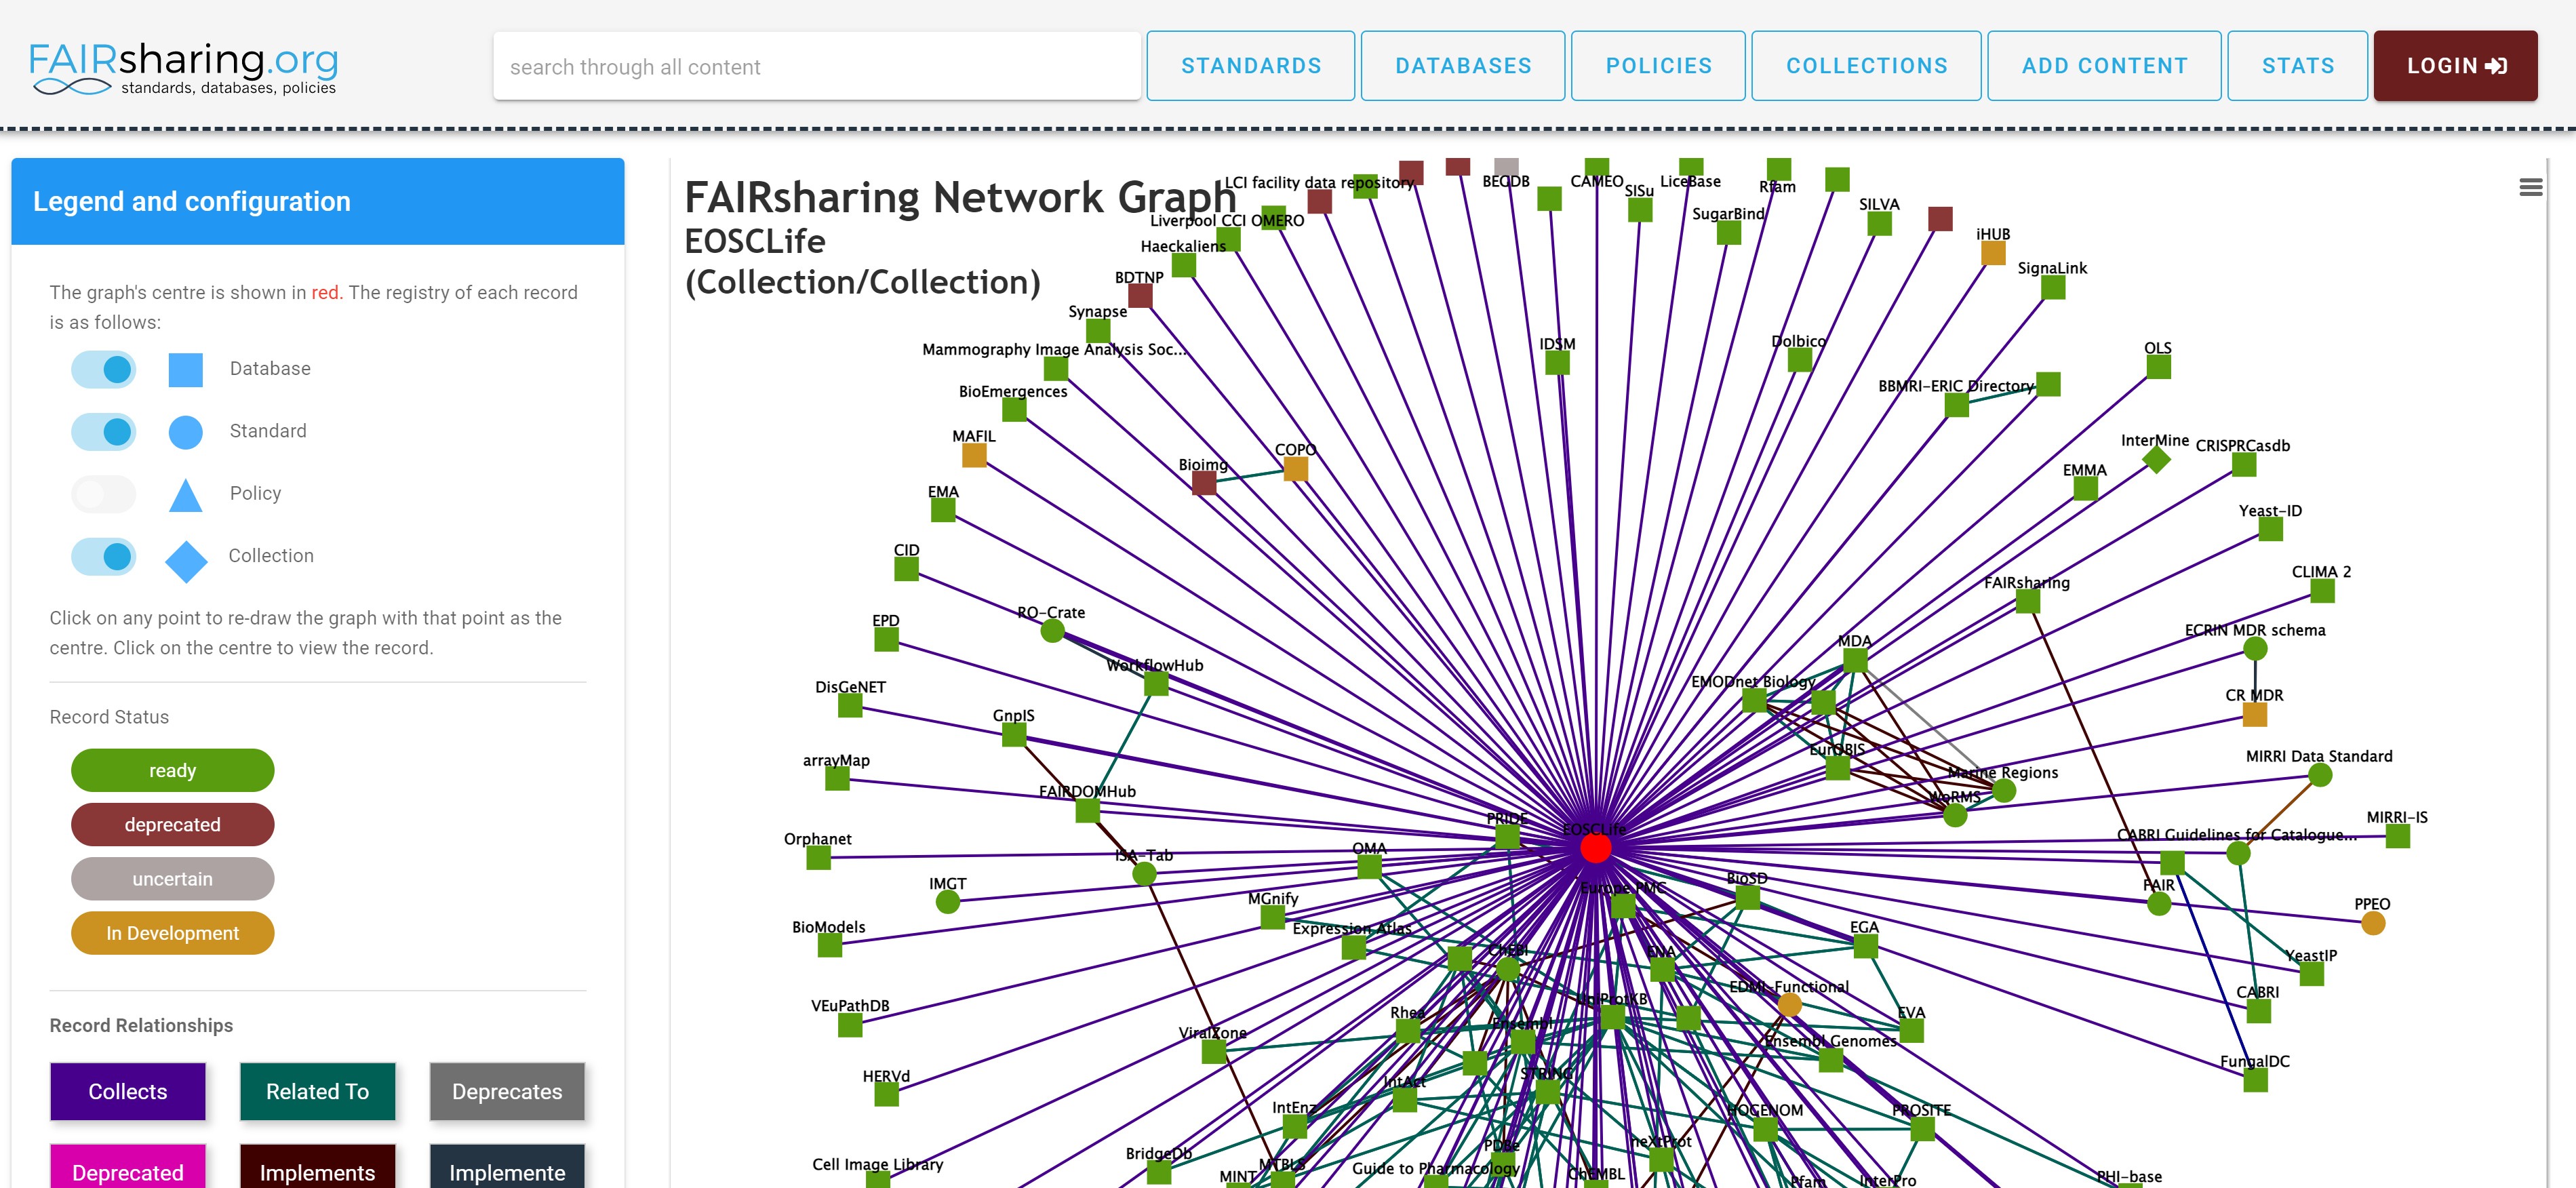Viewport: 2576px width, 1188px height.
Task: Click the ISA-Tab standard node
Action: [1144, 874]
